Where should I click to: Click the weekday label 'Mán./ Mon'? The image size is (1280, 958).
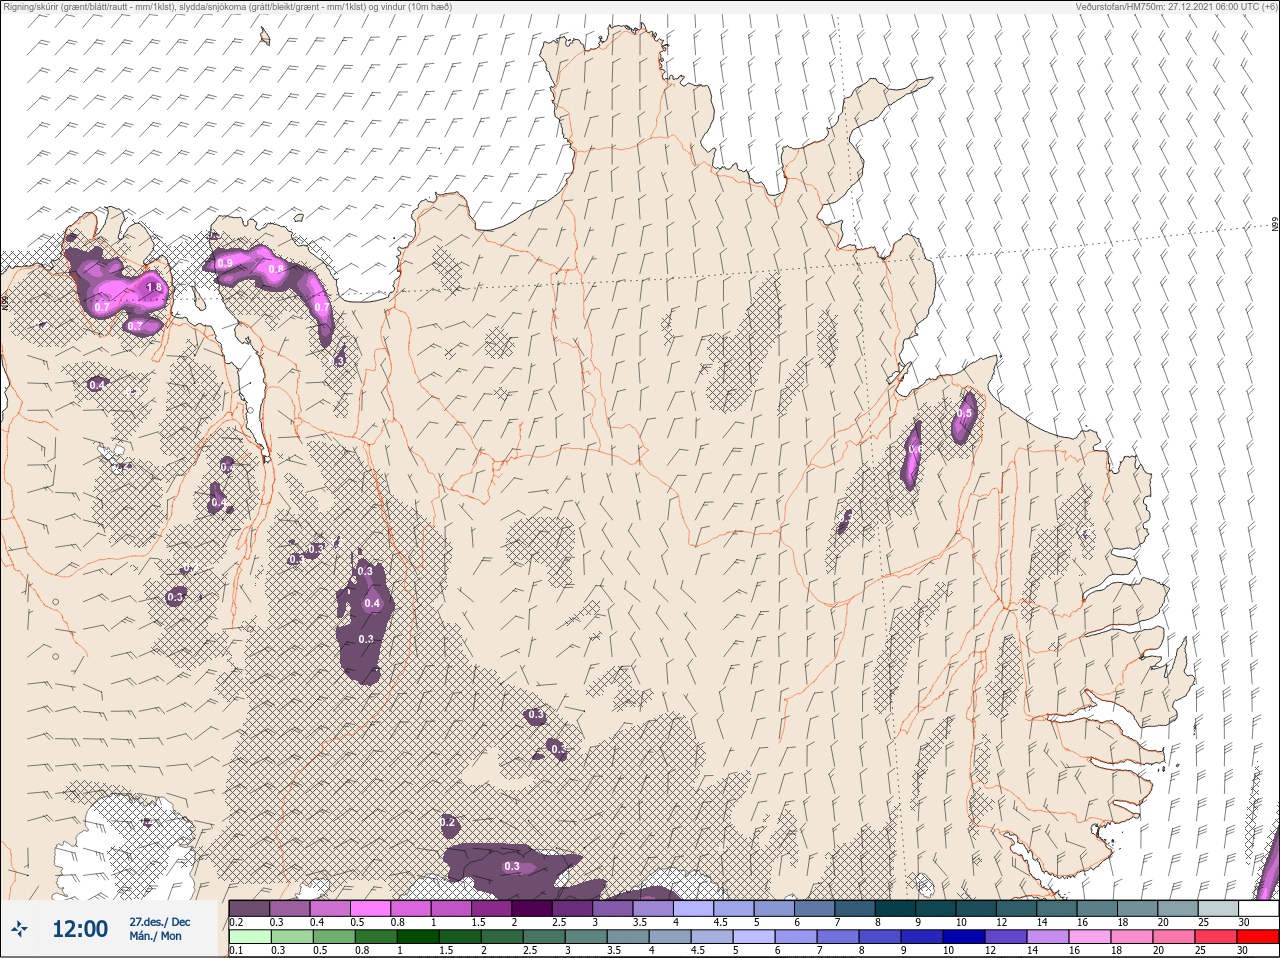(155, 936)
